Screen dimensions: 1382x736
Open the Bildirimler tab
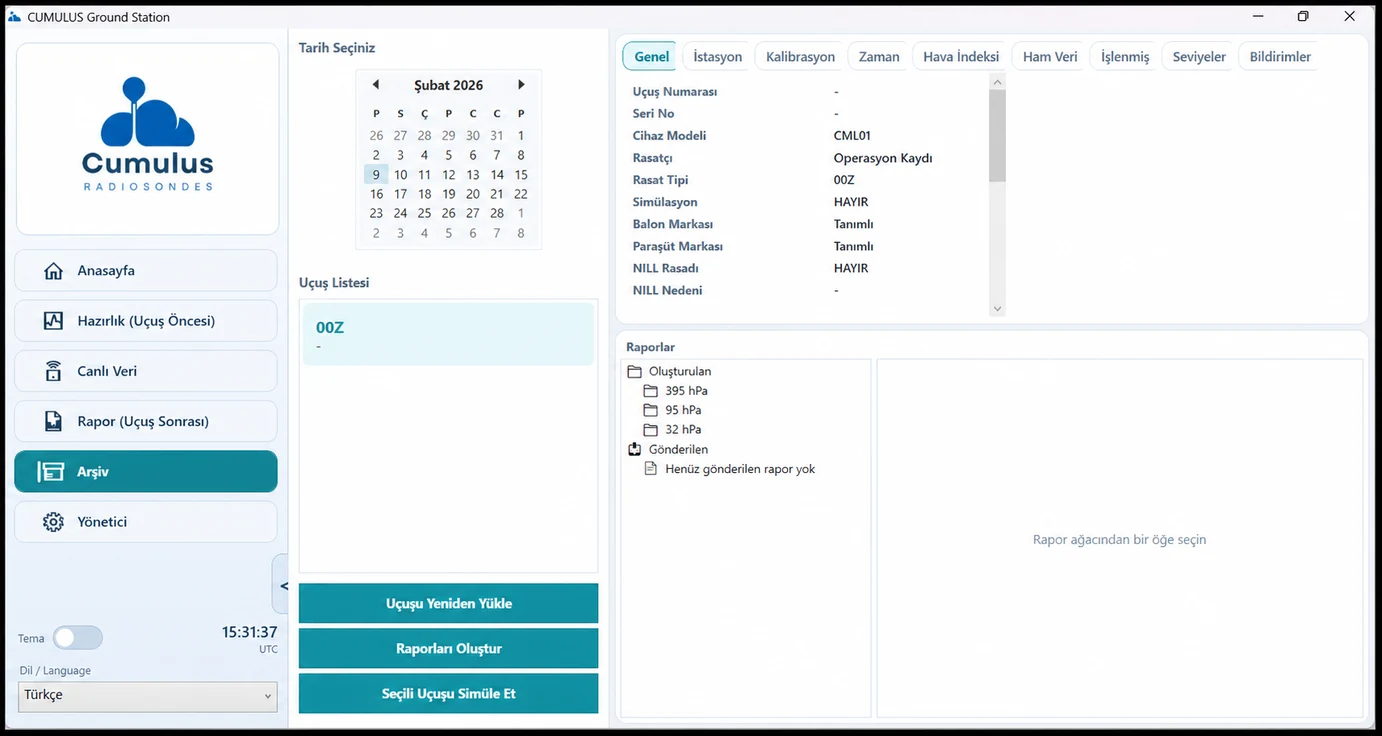(1280, 57)
